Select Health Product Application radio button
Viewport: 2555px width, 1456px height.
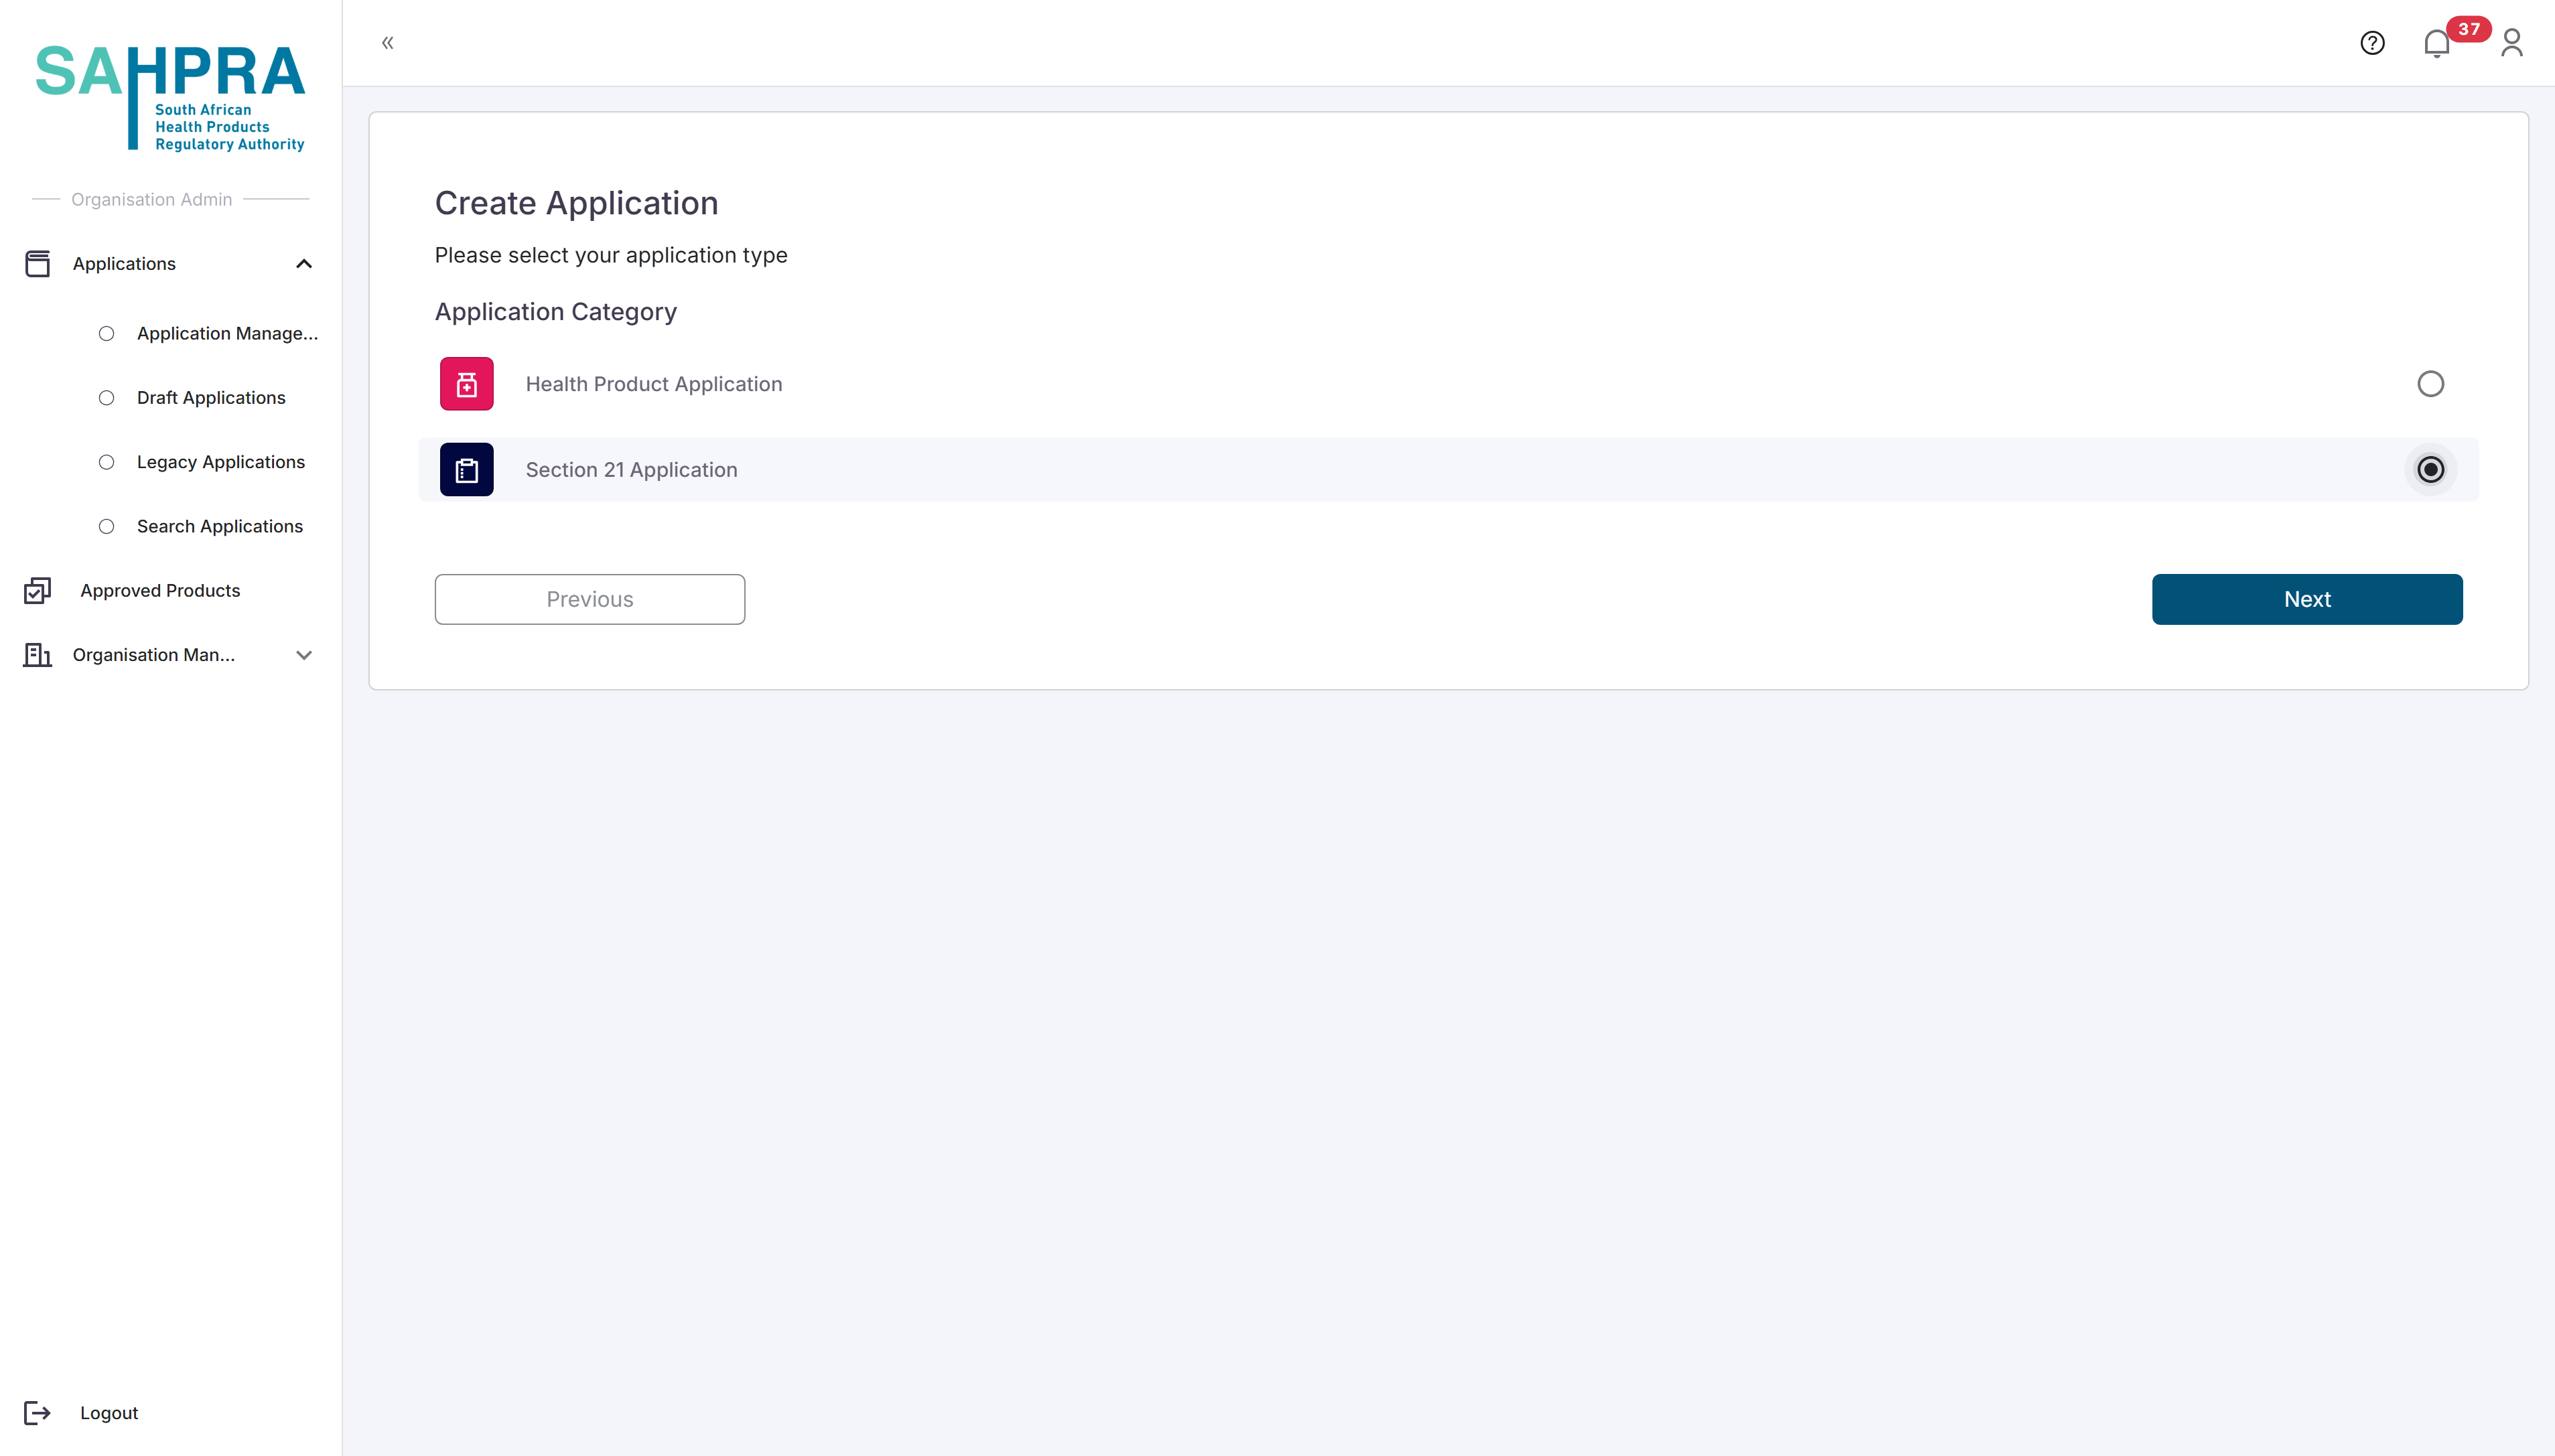coord(2431,384)
